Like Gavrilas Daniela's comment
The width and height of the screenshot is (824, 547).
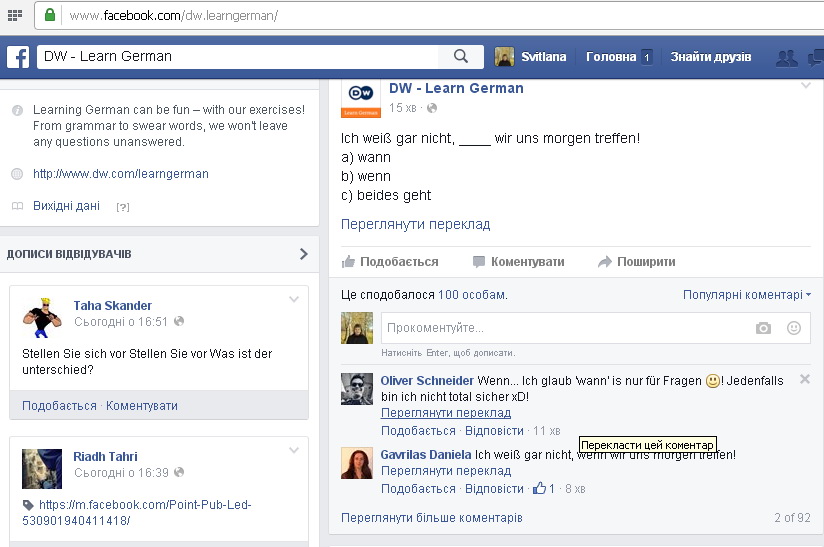(x=418, y=489)
